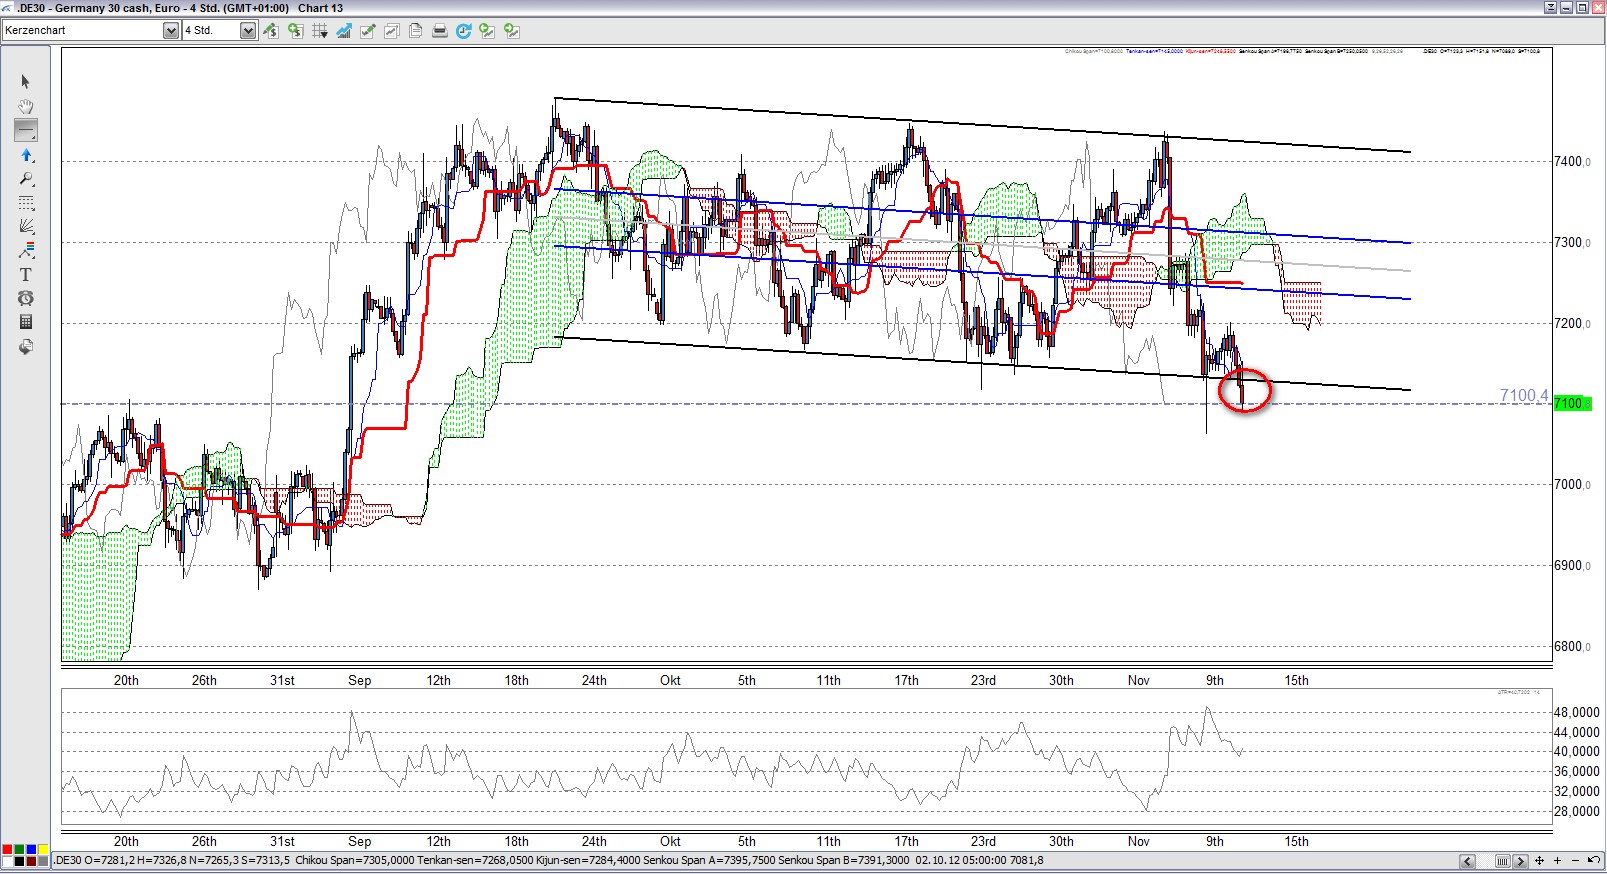Open the Fibonacci fan tool
The height and width of the screenshot is (874, 1607).
(x=26, y=226)
